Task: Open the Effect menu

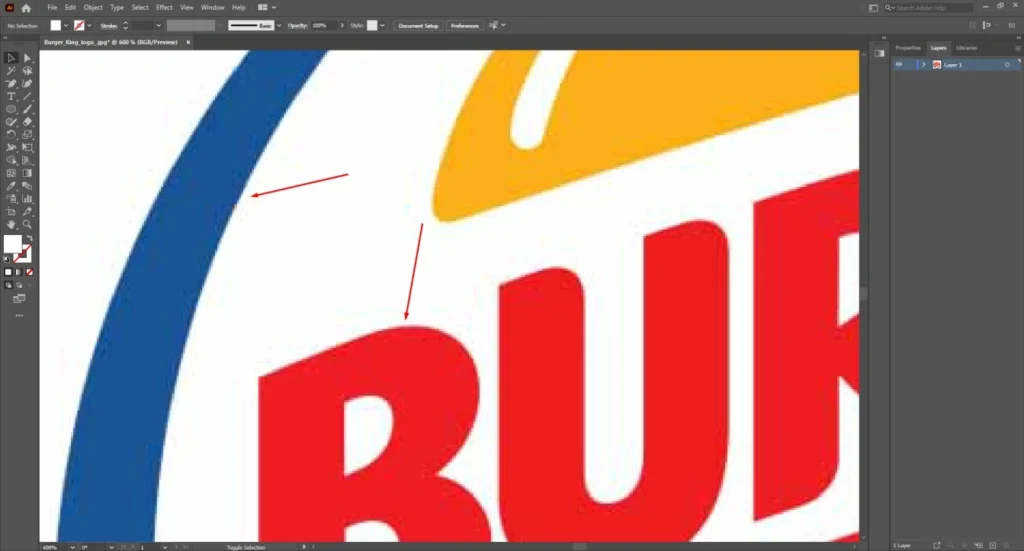Action: (164, 7)
